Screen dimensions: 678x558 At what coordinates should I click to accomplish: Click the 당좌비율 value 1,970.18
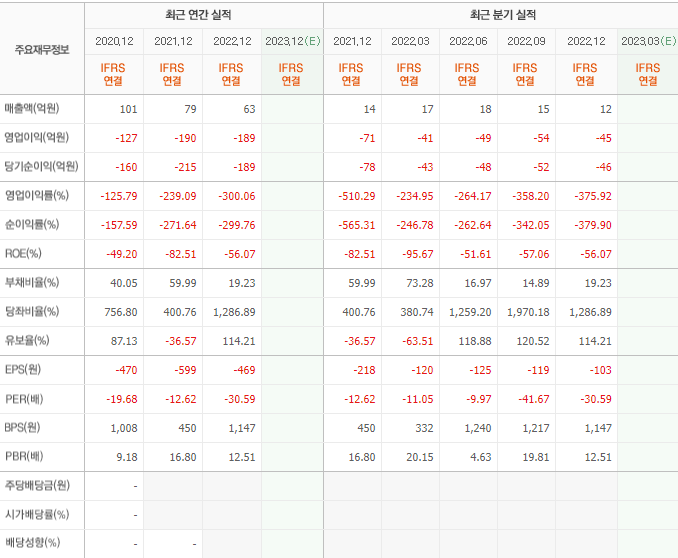pos(528,312)
